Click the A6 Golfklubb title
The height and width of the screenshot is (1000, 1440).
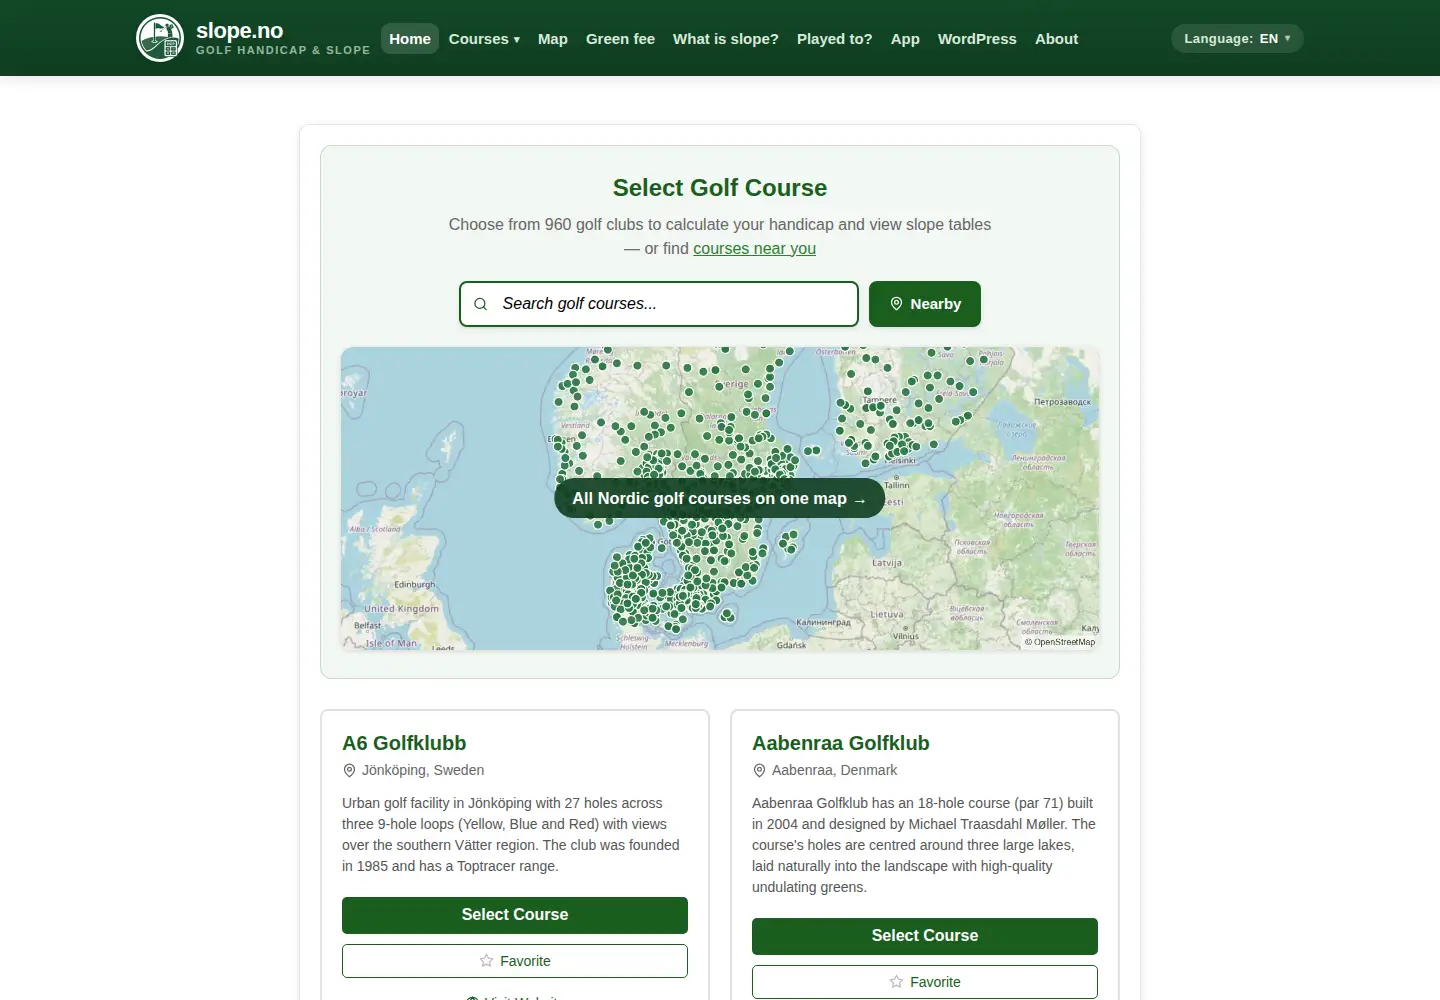pyautogui.click(x=404, y=743)
